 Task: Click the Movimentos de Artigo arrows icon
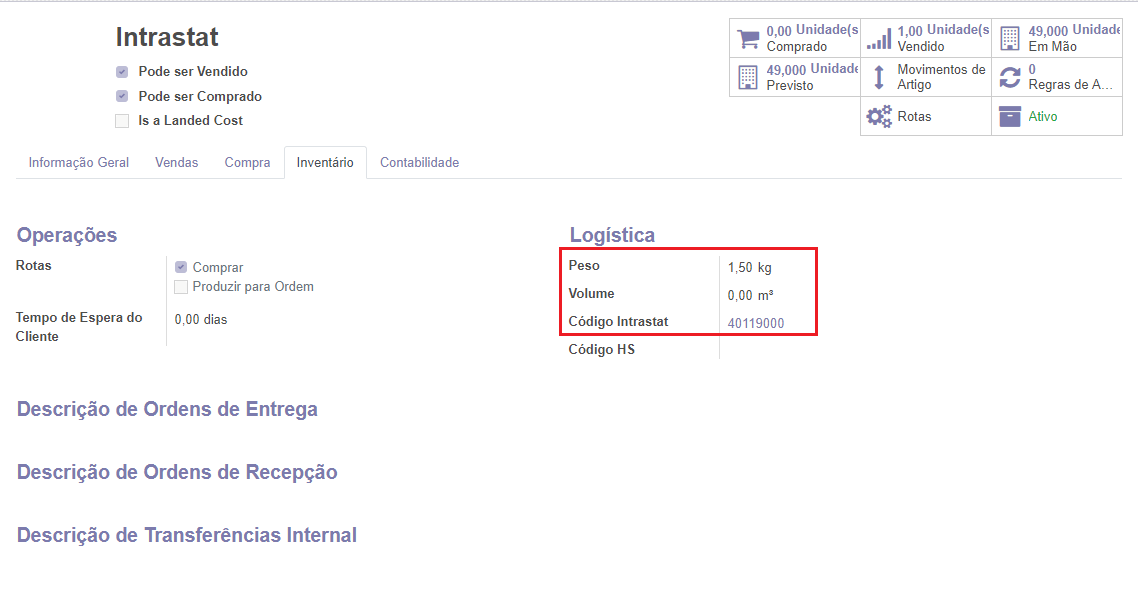point(880,75)
